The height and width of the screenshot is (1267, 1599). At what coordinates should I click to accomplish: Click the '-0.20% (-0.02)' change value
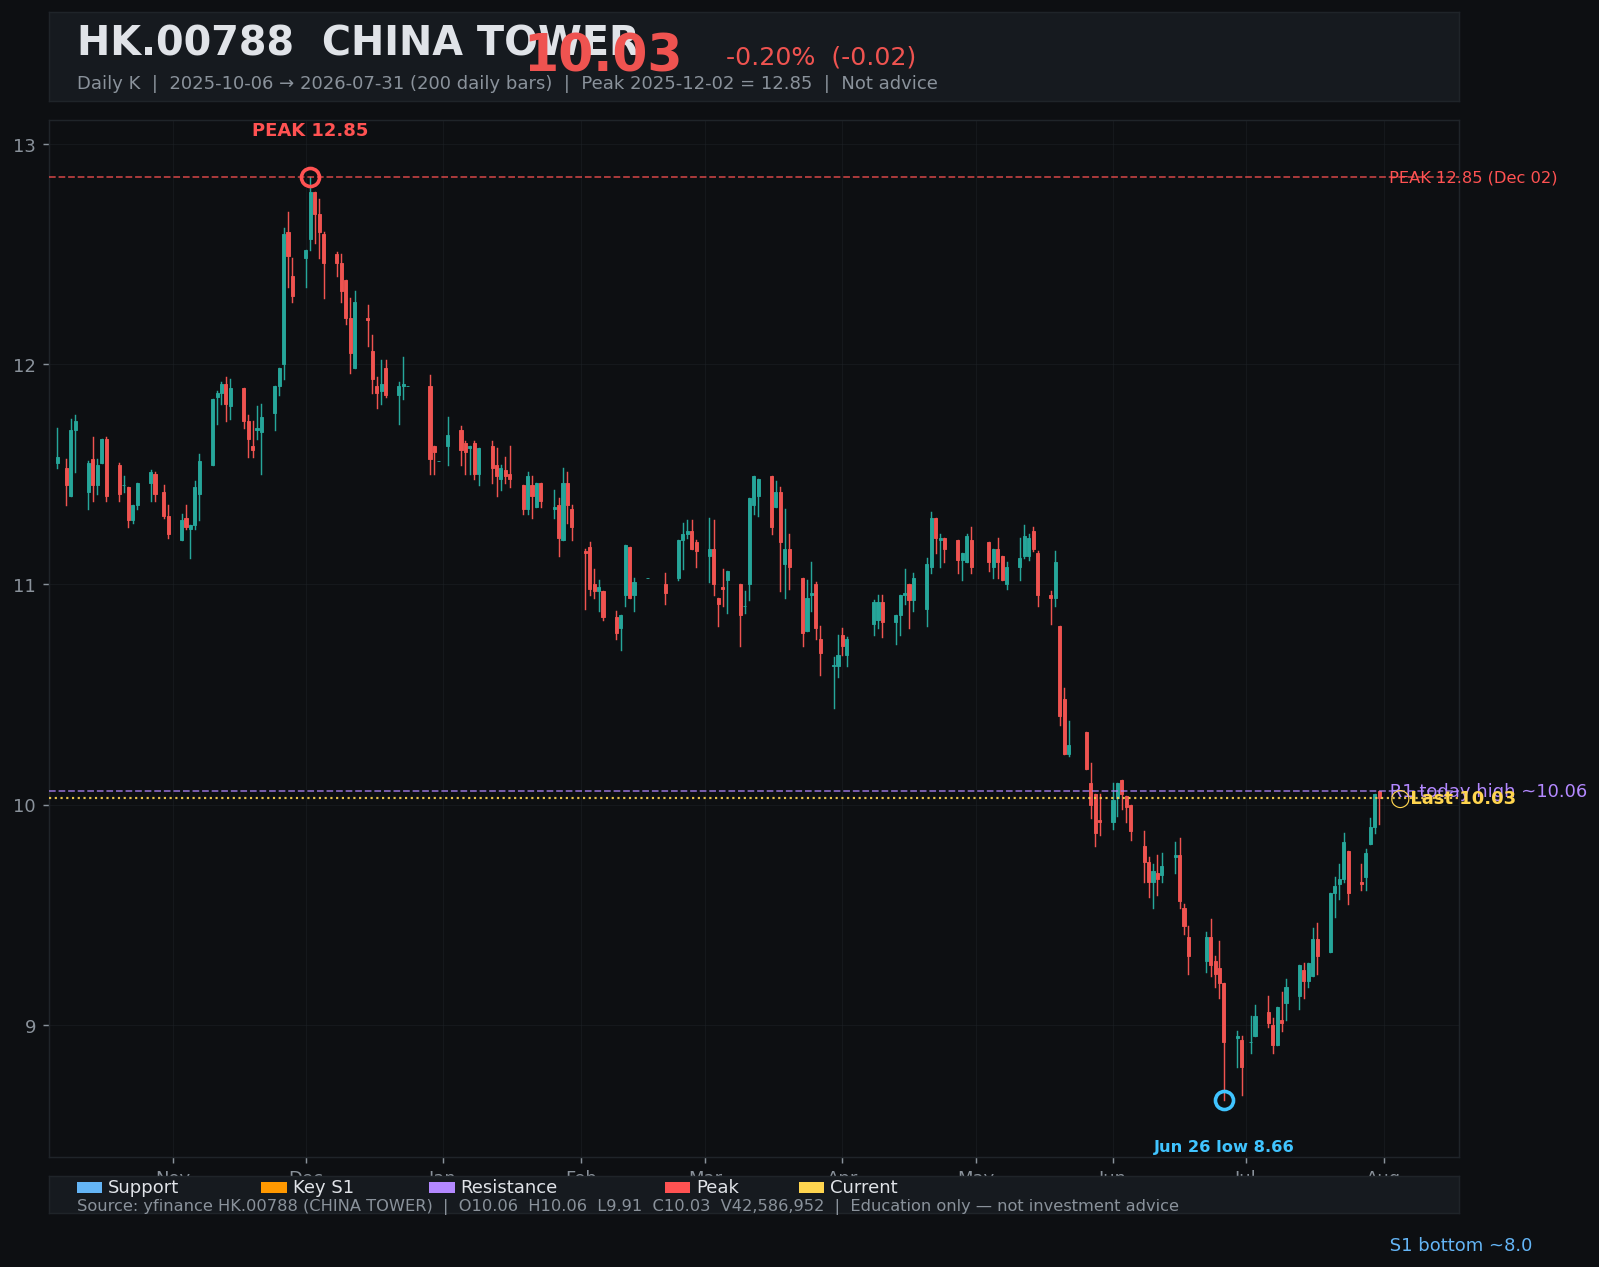(x=820, y=57)
